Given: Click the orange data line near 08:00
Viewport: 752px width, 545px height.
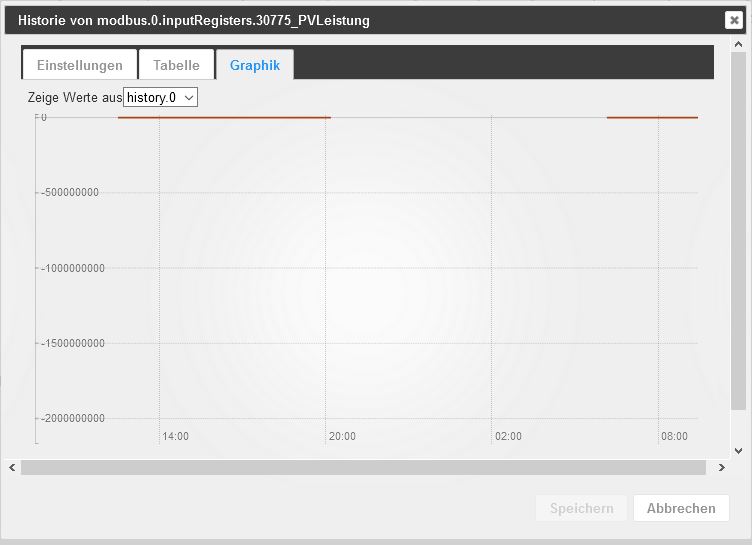Looking at the screenshot, I should tap(652, 117).
